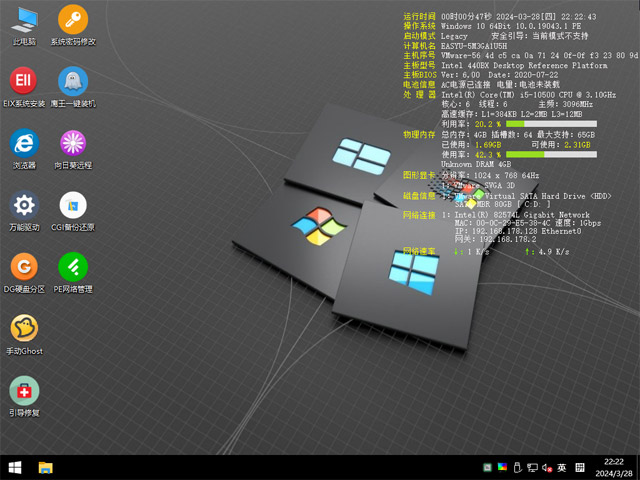Launch 系统密码修改 password tool

point(73,26)
